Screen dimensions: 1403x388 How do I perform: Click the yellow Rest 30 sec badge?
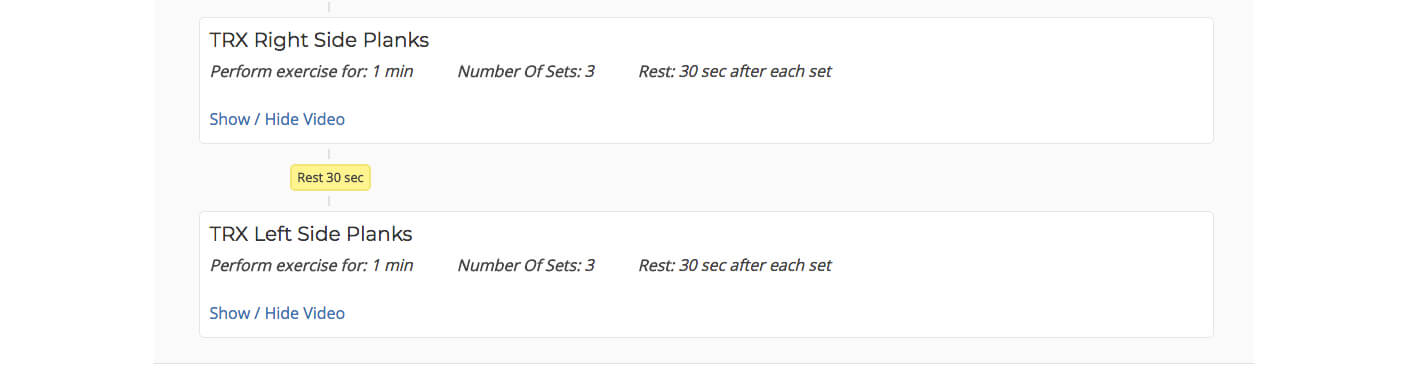tap(330, 177)
